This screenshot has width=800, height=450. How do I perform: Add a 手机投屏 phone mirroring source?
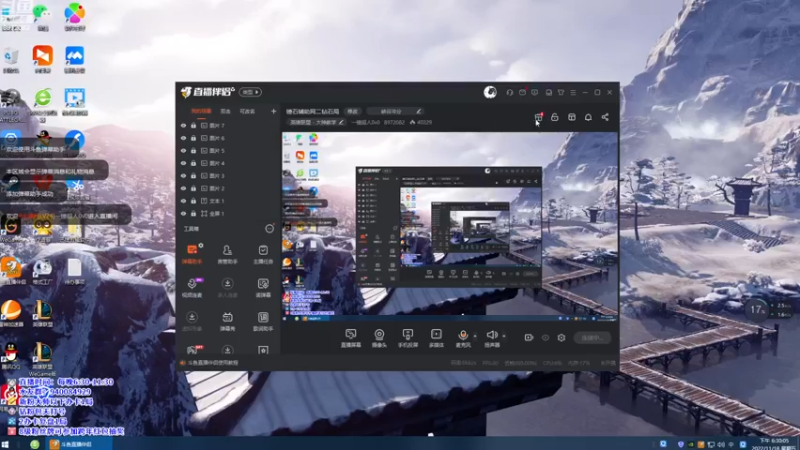(408, 338)
